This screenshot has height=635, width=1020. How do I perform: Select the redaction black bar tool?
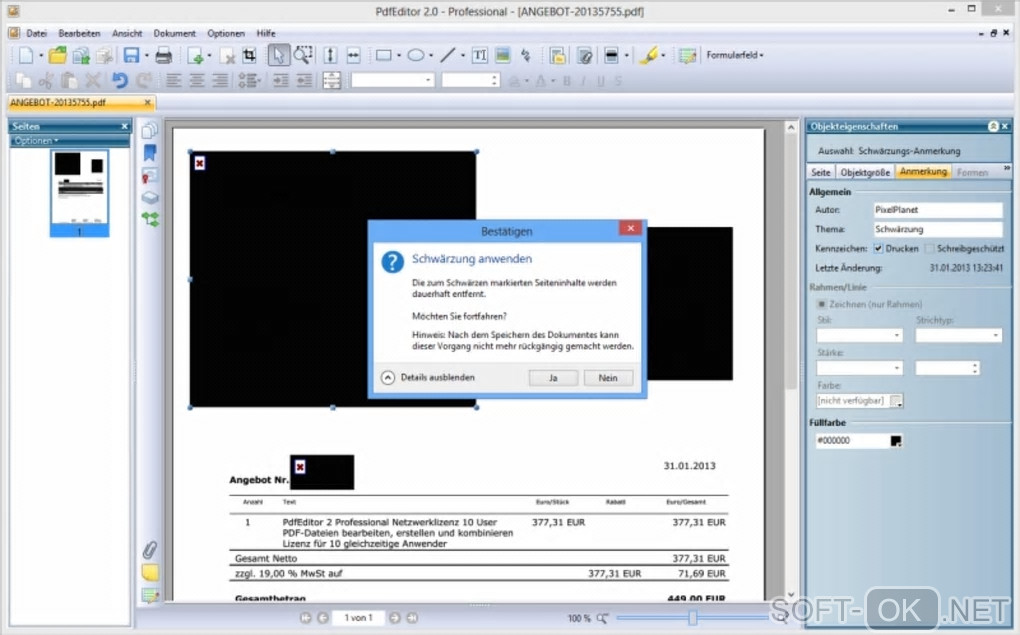click(x=611, y=55)
